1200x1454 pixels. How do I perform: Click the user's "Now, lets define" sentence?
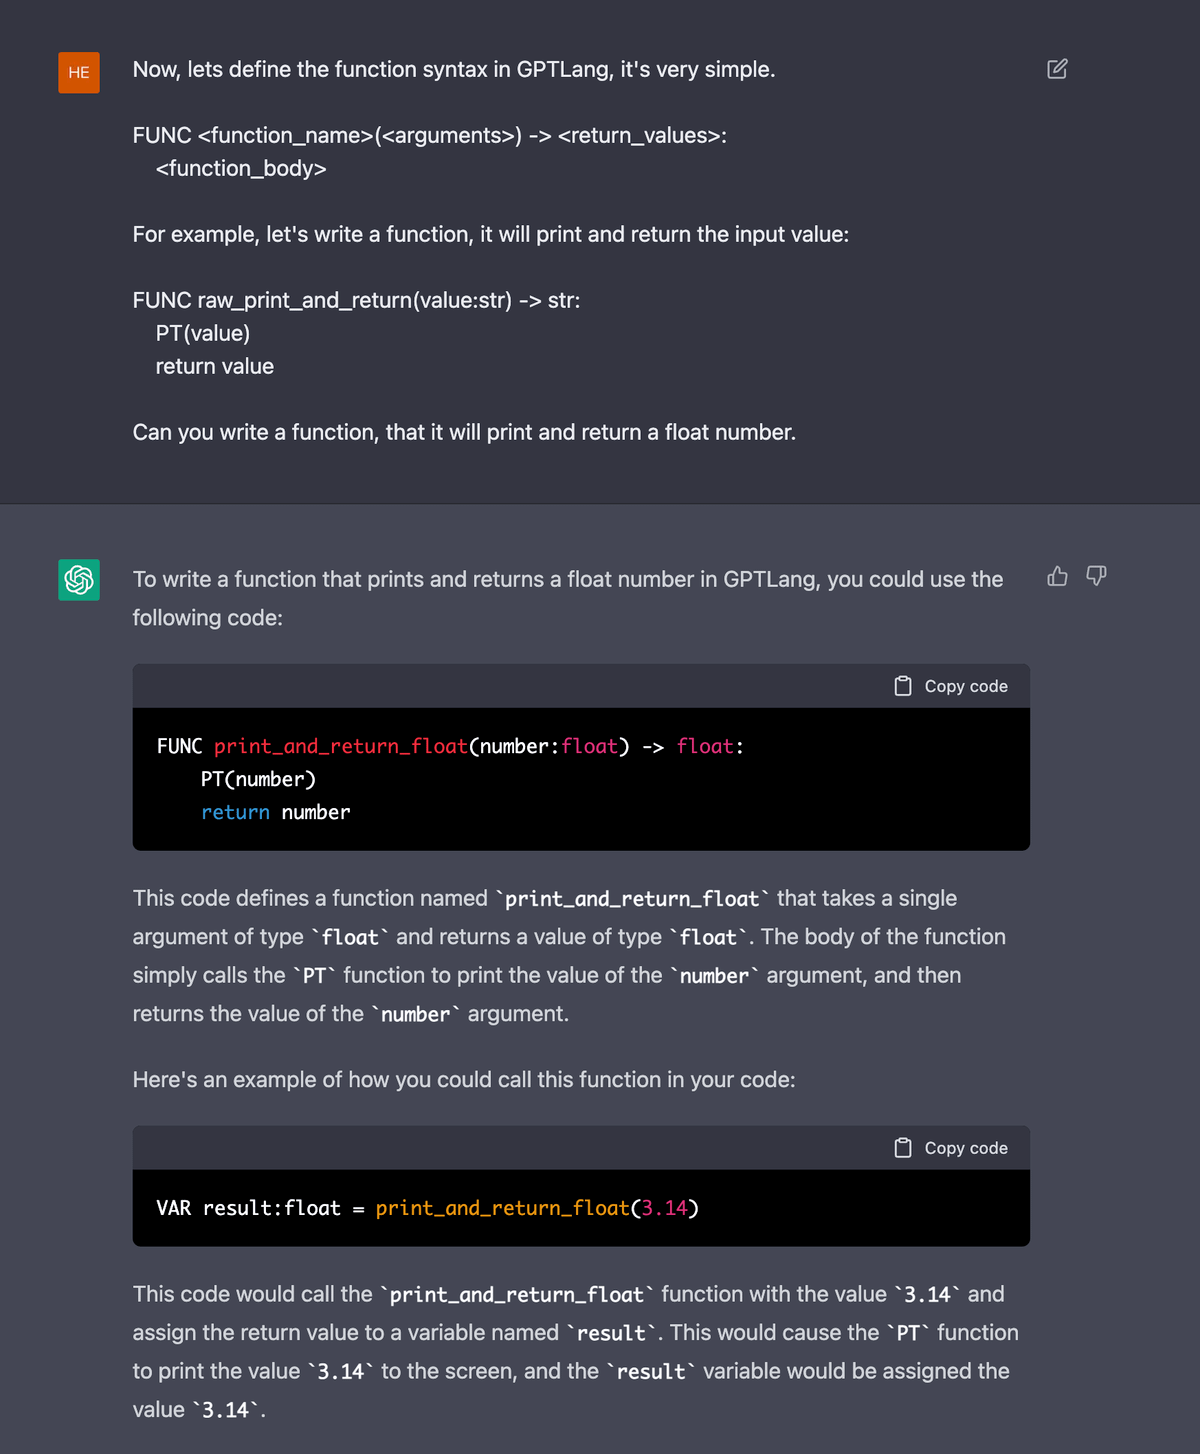[454, 70]
